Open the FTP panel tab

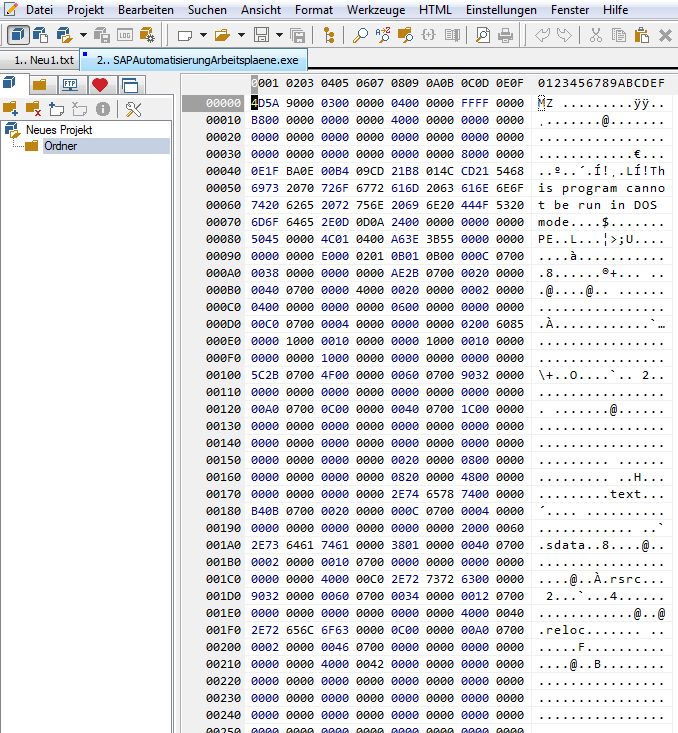coord(70,85)
